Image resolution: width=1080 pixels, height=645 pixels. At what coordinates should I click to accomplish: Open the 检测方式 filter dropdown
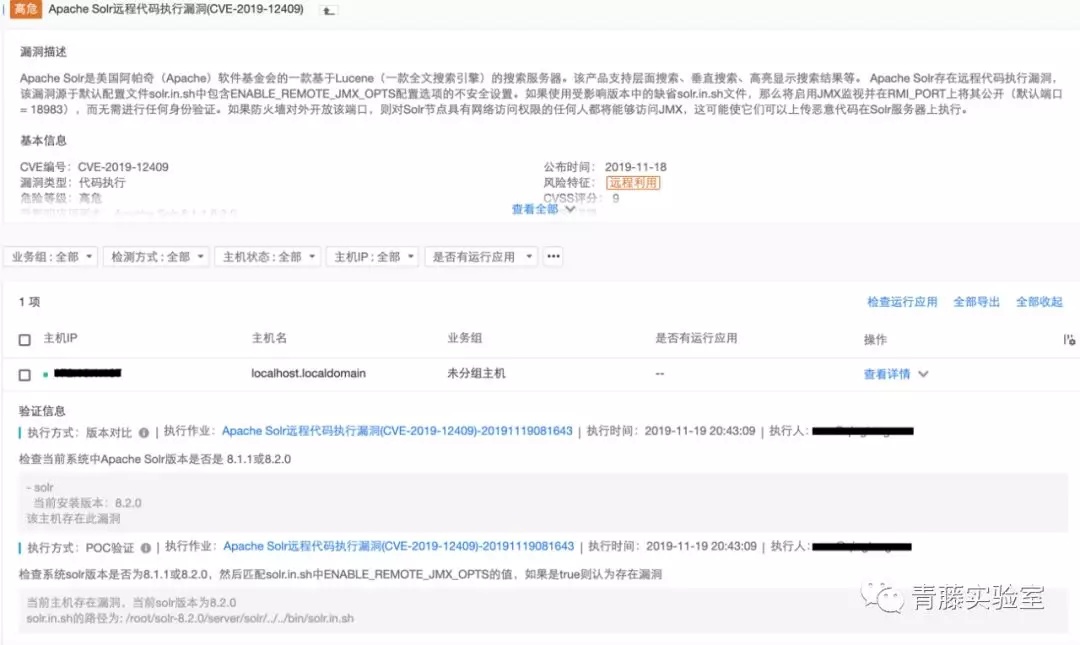pos(156,256)
